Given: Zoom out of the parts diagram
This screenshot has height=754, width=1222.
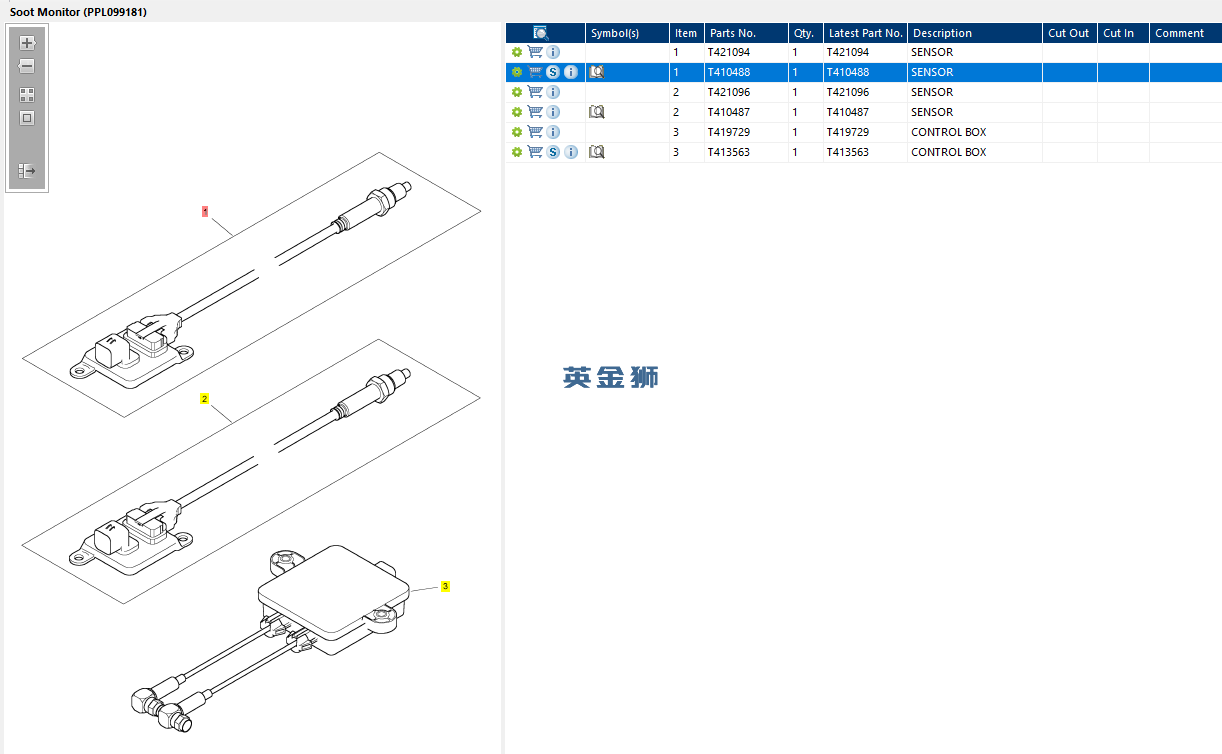Looking at the screenshot, I should tap(27, 66).
